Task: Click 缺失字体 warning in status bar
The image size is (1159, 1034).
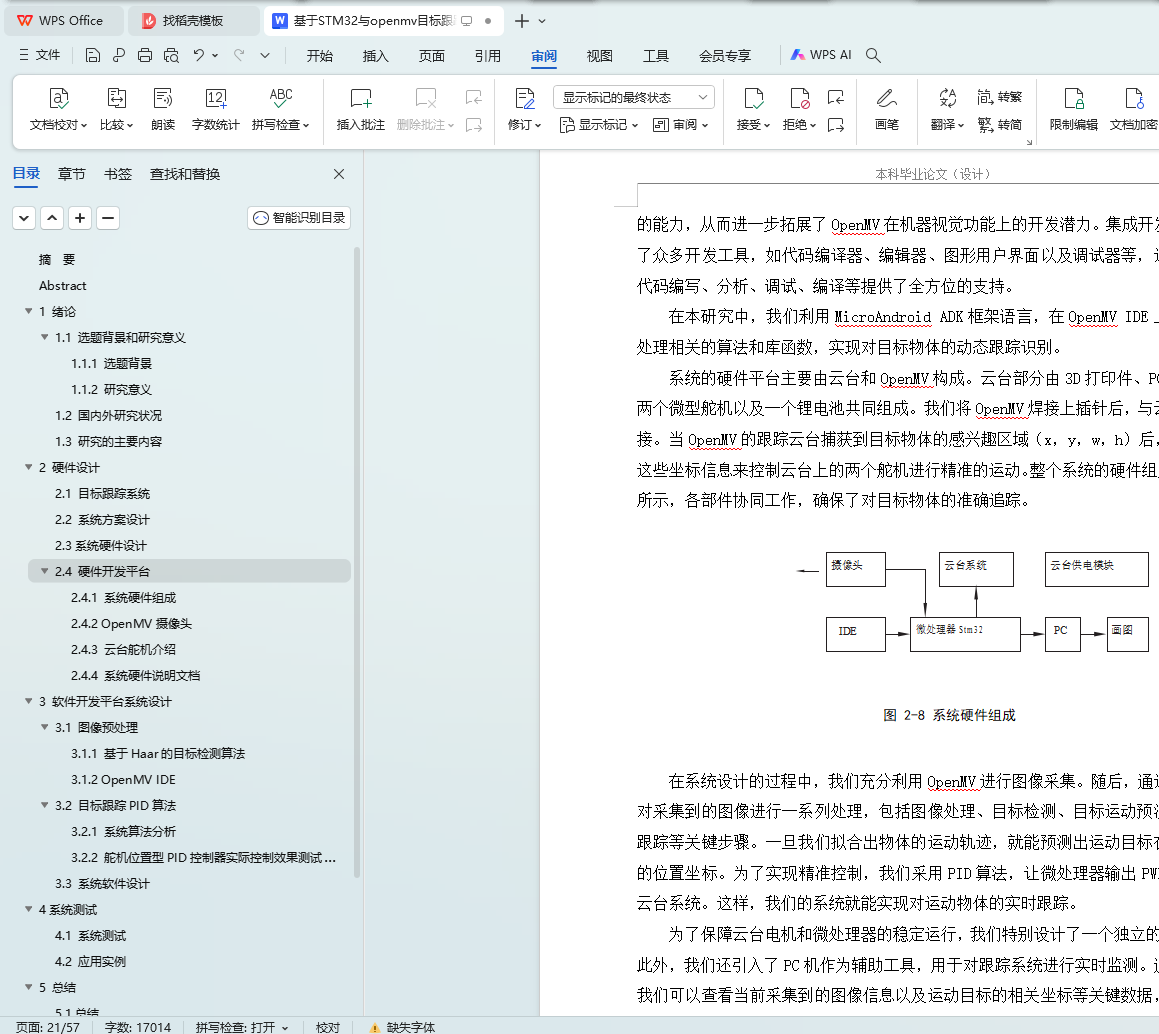Action: (402, 1027)
